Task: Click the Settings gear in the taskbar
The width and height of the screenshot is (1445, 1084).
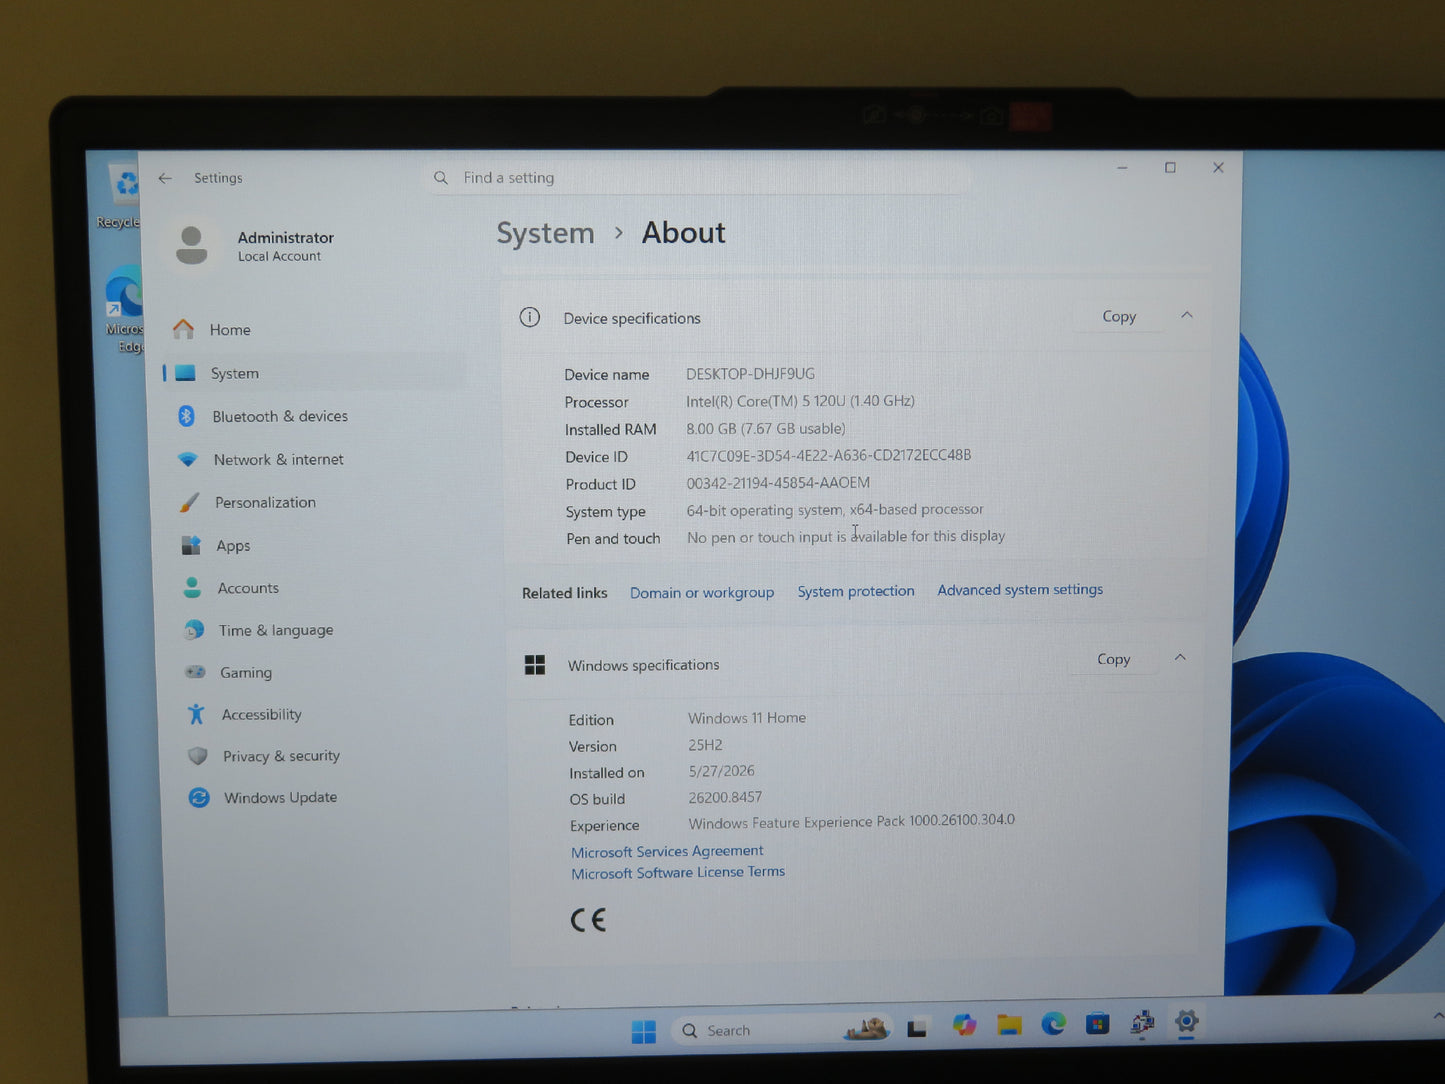Action: (x=1187, y=1022)
